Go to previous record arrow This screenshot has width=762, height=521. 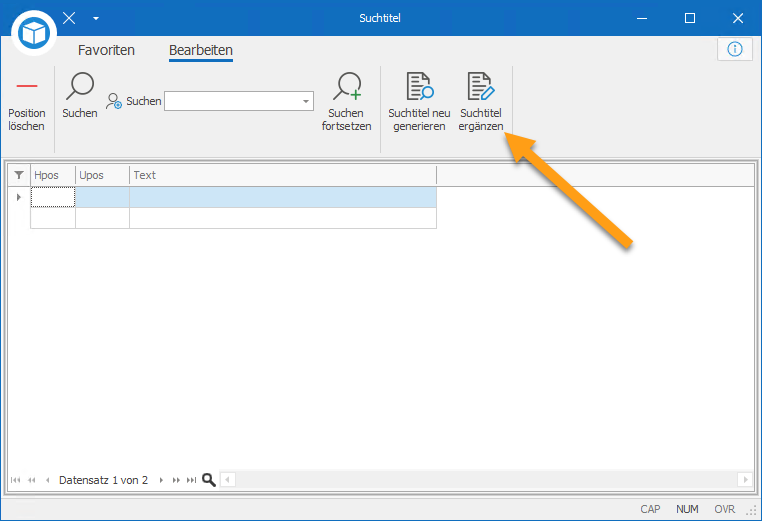47,480
